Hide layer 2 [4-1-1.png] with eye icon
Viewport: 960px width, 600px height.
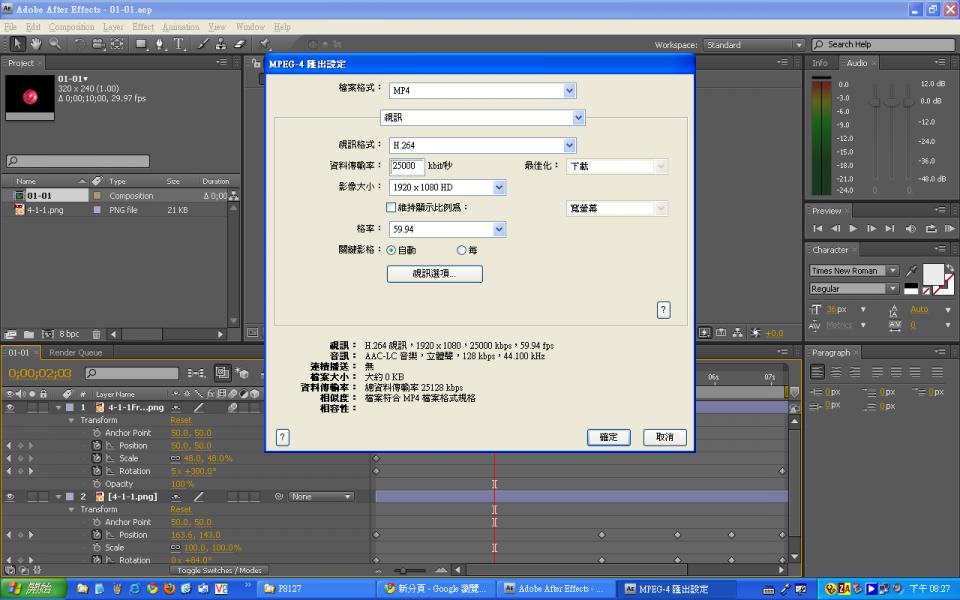[x=9, y=497]
